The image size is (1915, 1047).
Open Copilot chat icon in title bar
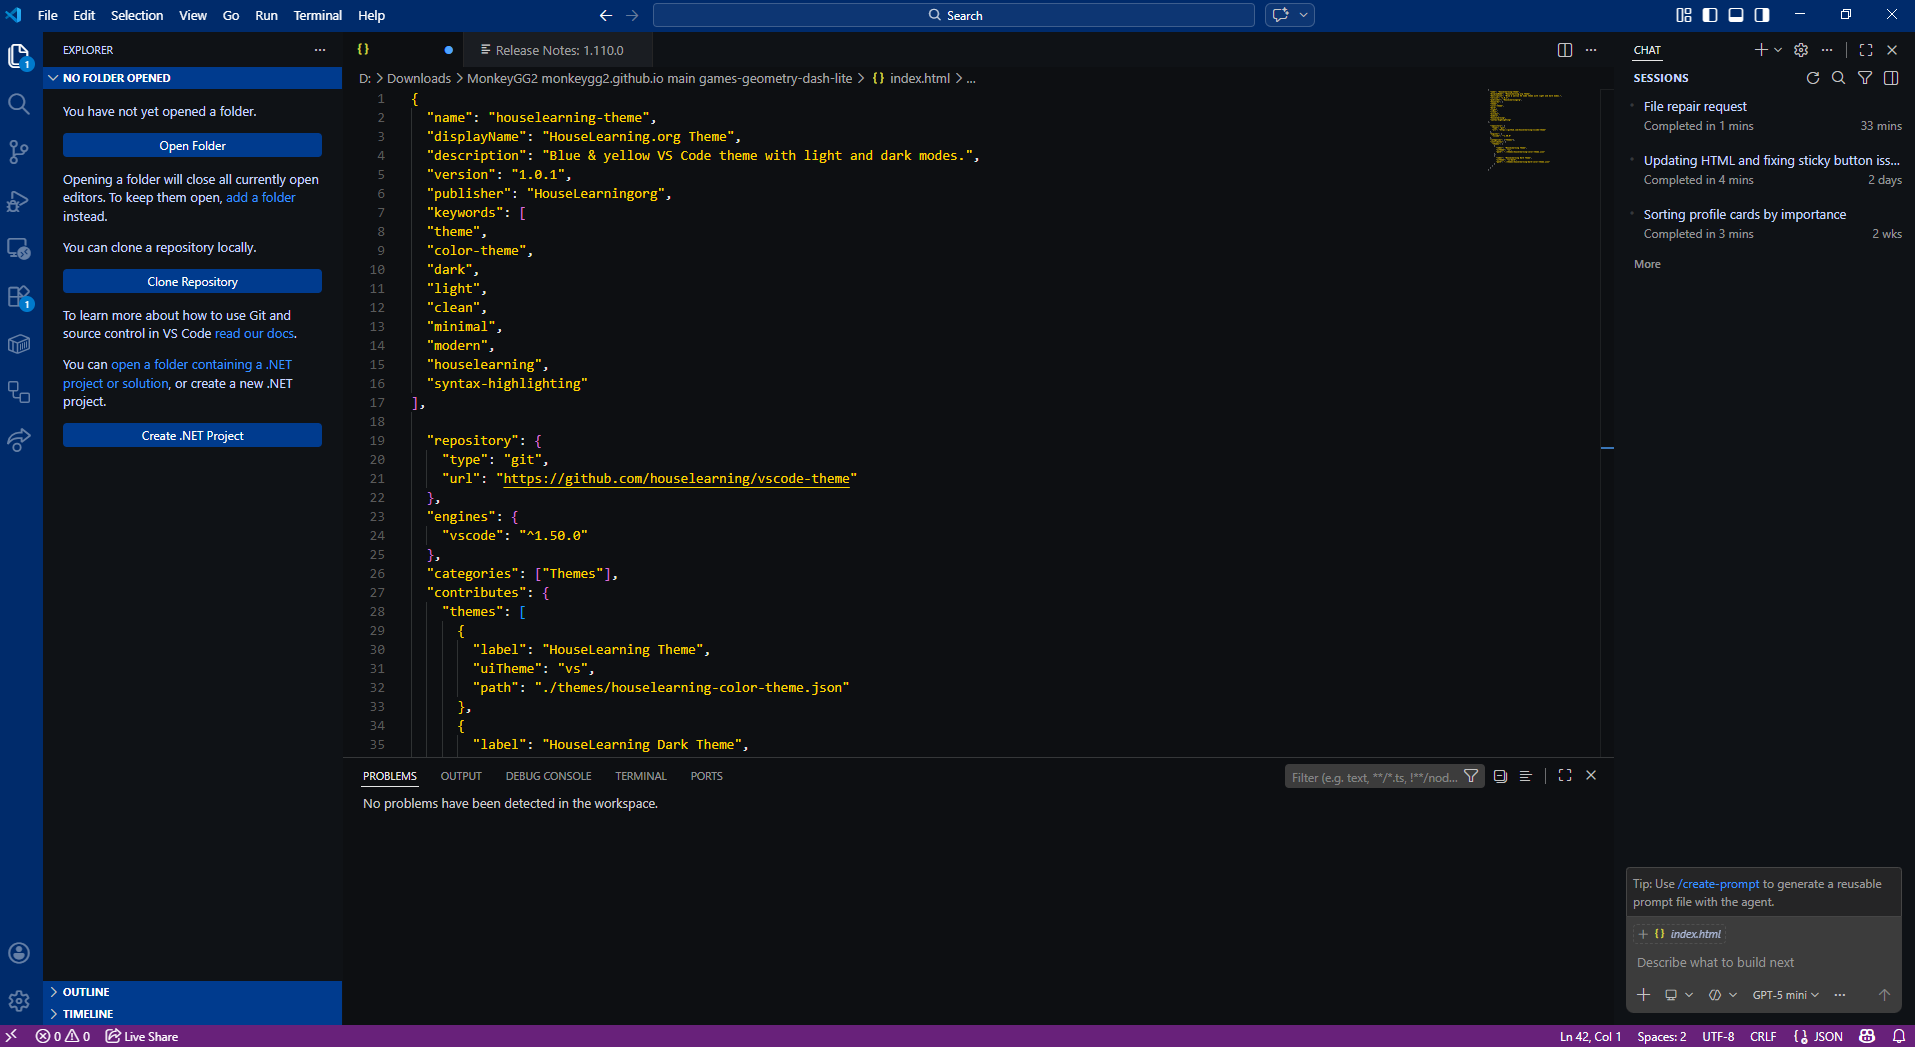(x=1281, y=15)
